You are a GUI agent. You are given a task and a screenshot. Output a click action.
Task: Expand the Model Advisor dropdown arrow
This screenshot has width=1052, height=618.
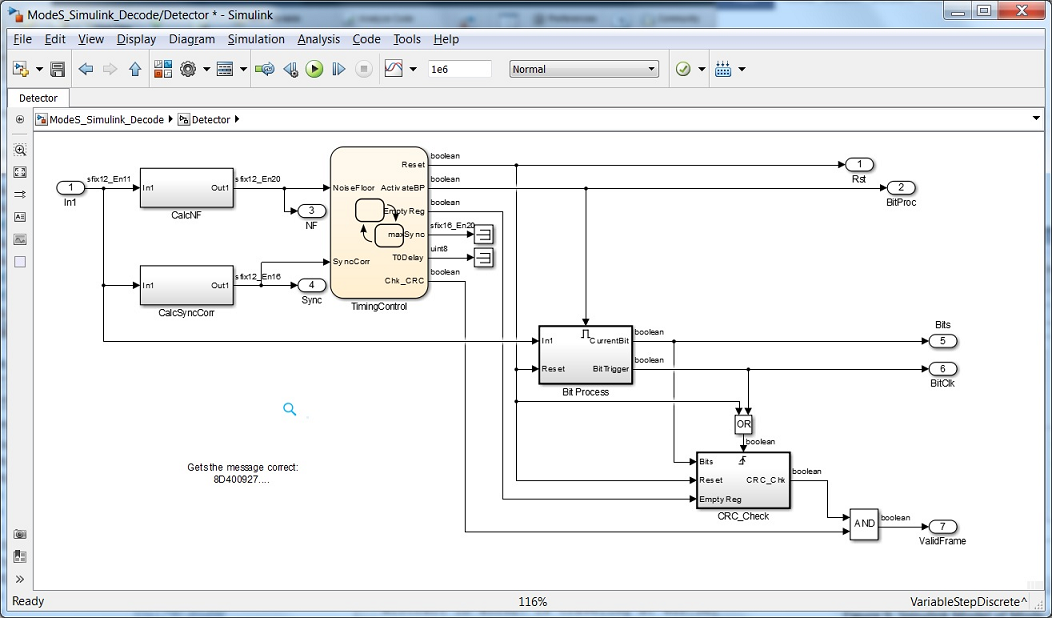(x=702, y=69)
